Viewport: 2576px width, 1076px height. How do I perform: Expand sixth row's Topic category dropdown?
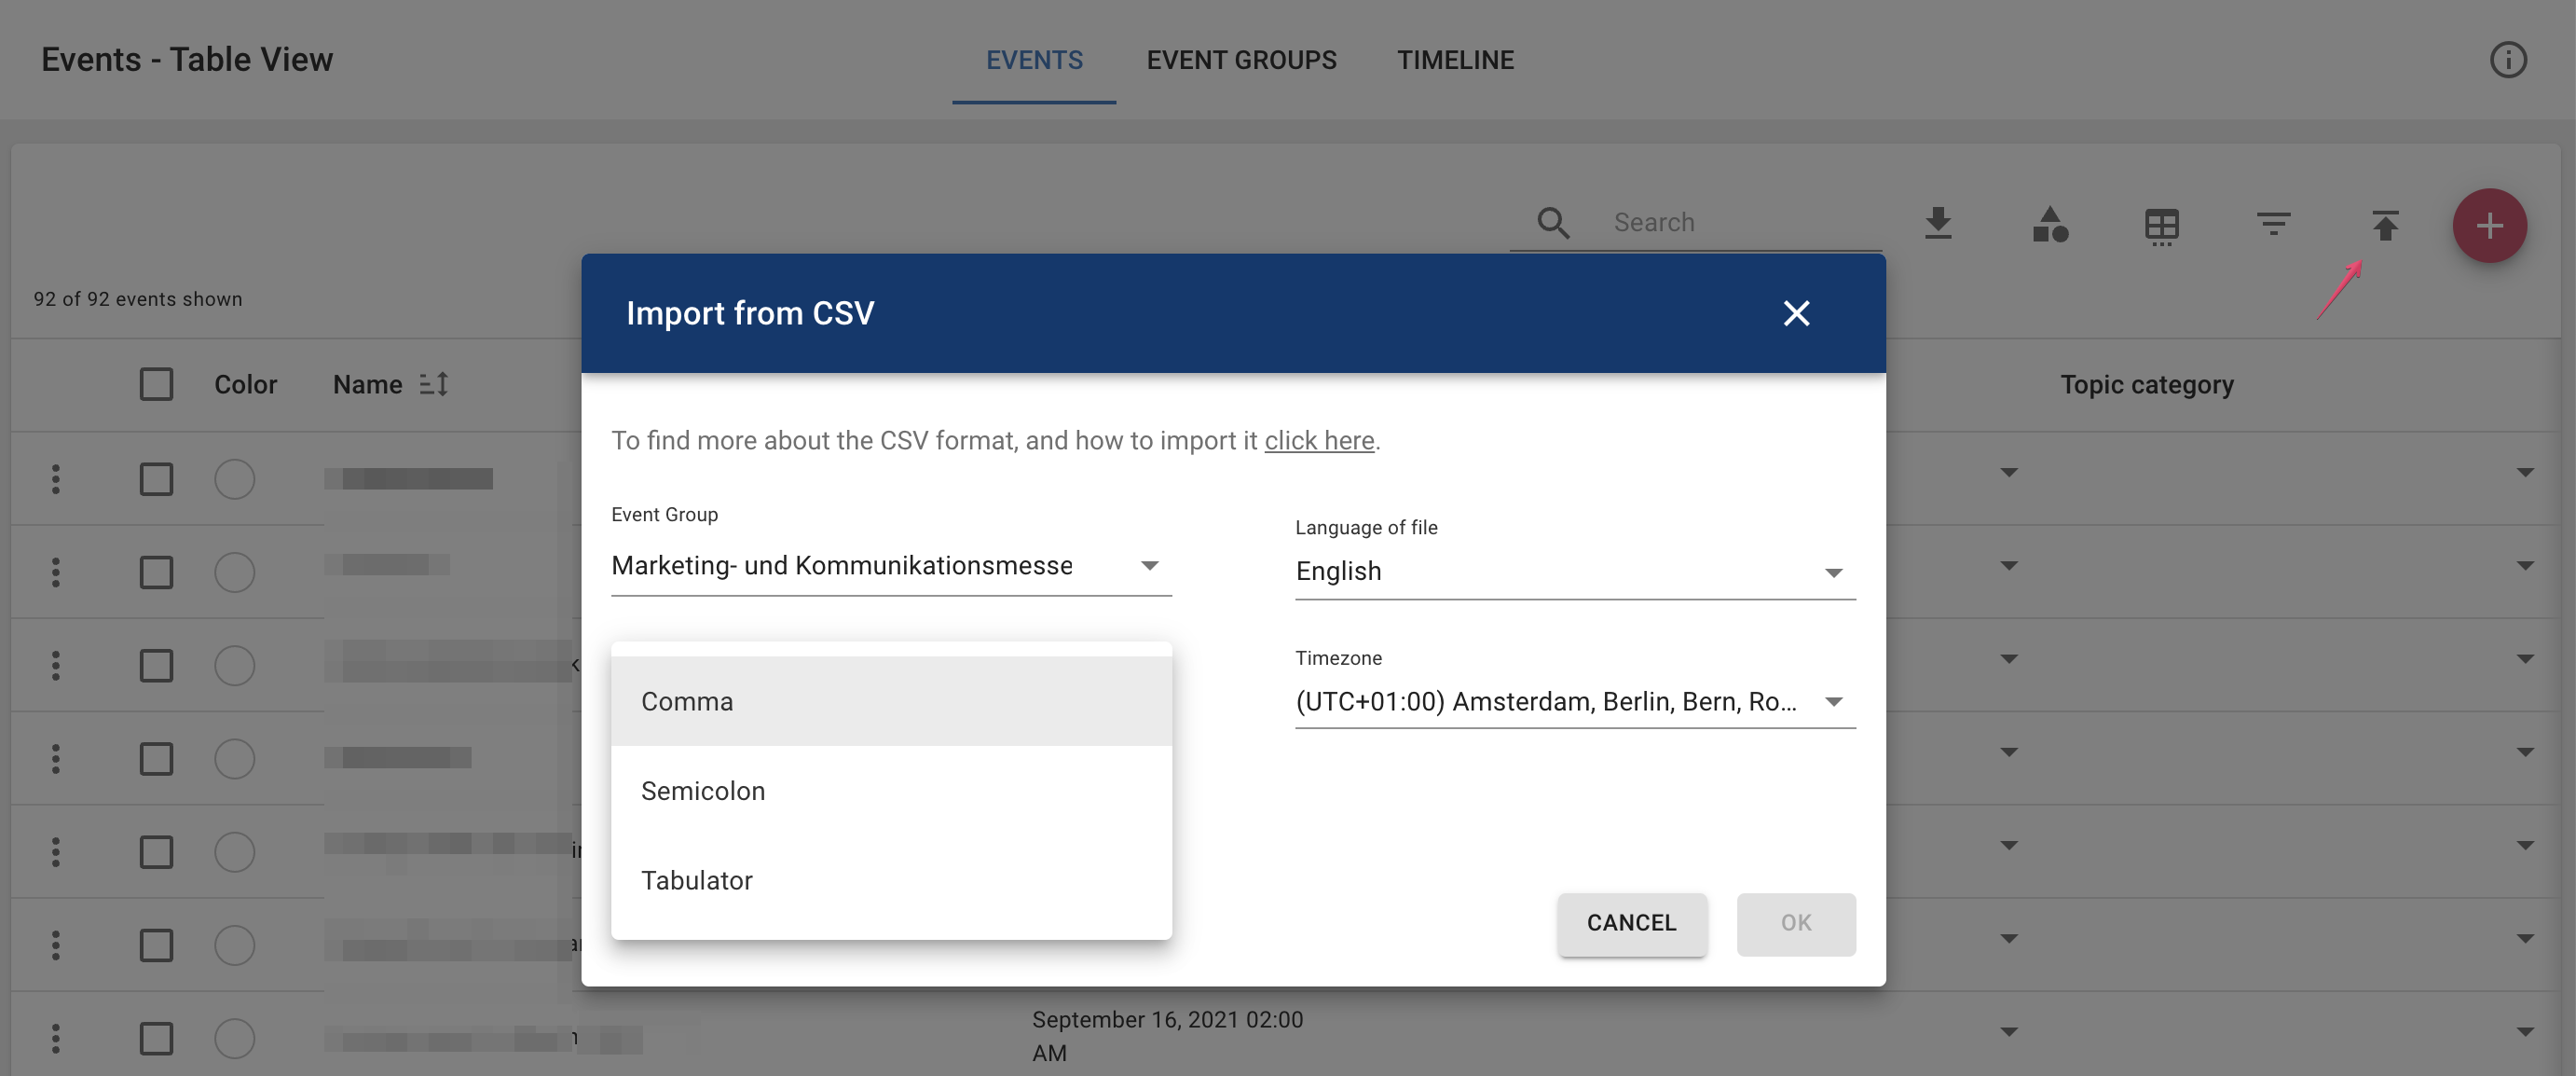tap(2525, 938)
